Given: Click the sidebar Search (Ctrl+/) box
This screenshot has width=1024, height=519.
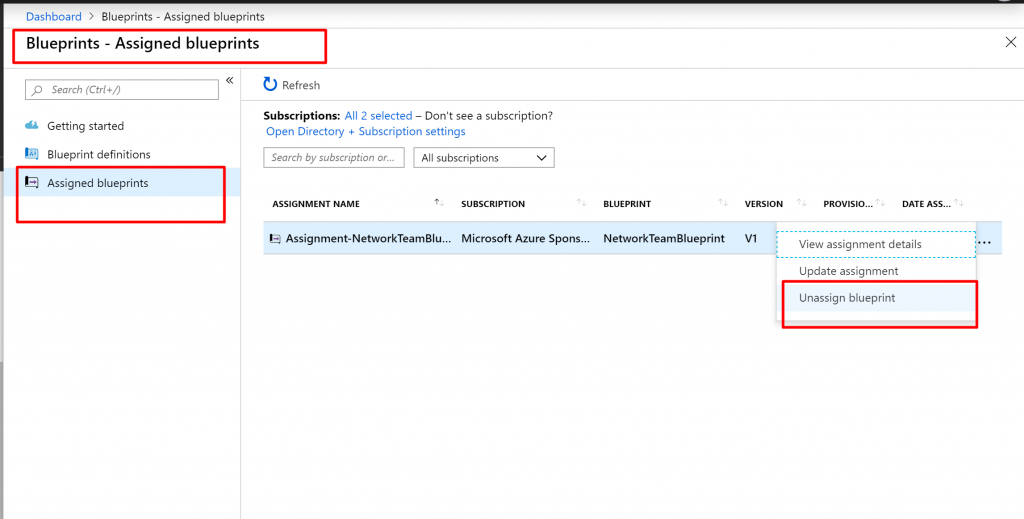Looking at the screenshot, I should (x=121, y=90).
